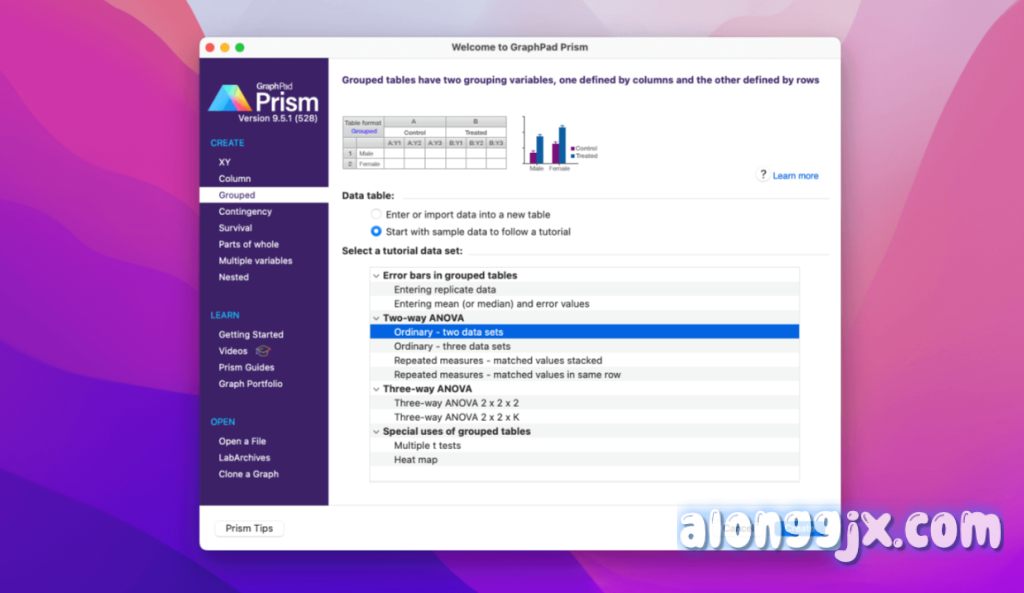
Task: Select 'Three-way ANOVA 2 x 2 x 2' tutorial
Action: coord(456,403)
